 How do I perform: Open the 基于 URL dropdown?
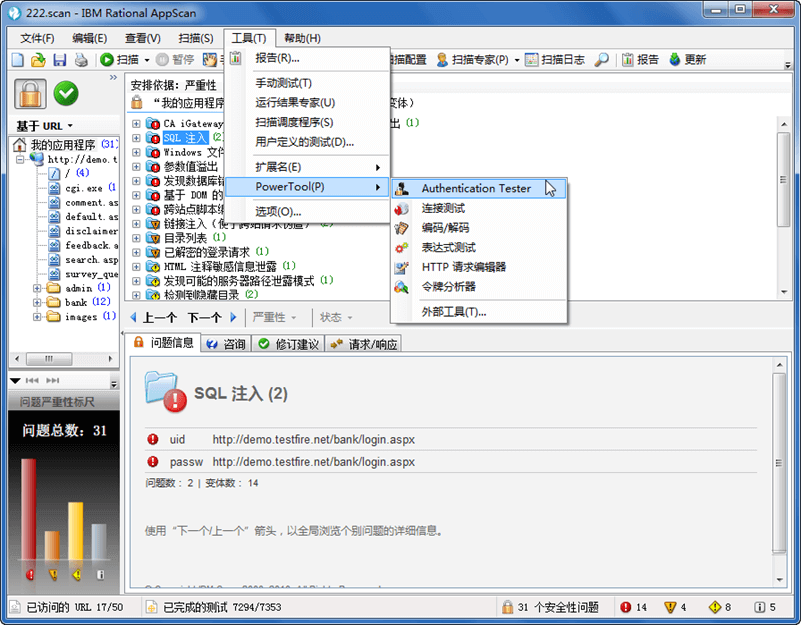[44, 126]
